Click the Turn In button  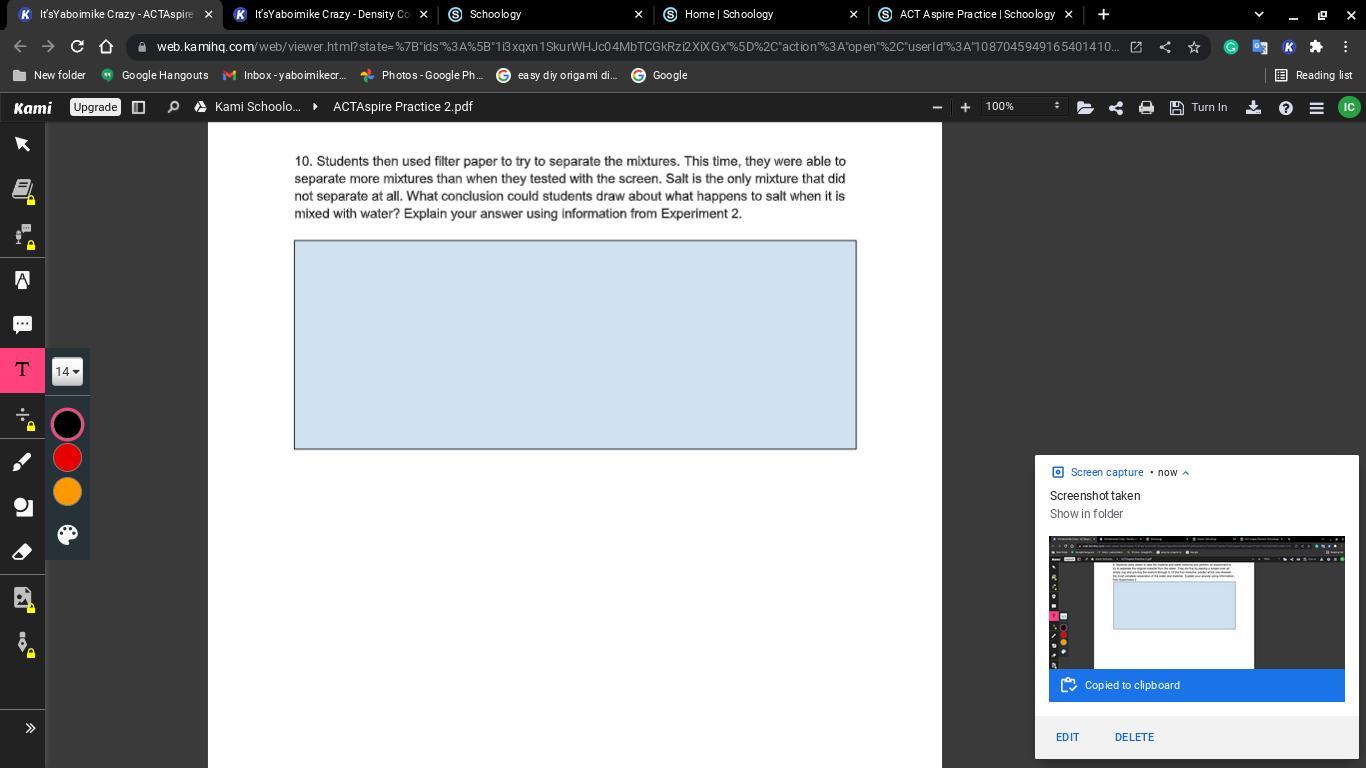pos(1198,107)
